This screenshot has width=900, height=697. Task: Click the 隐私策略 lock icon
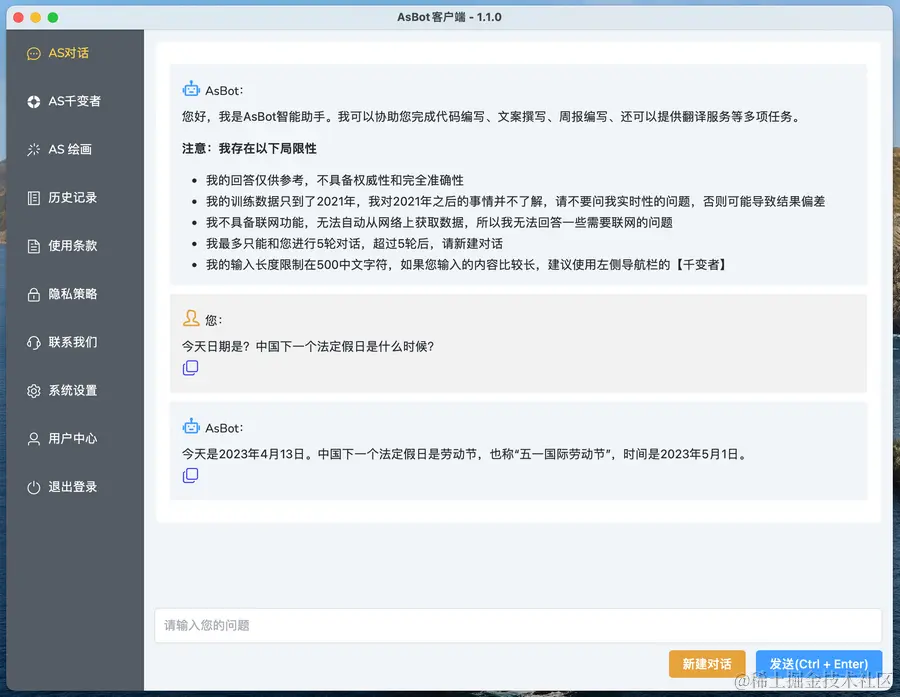pos(34,295)
